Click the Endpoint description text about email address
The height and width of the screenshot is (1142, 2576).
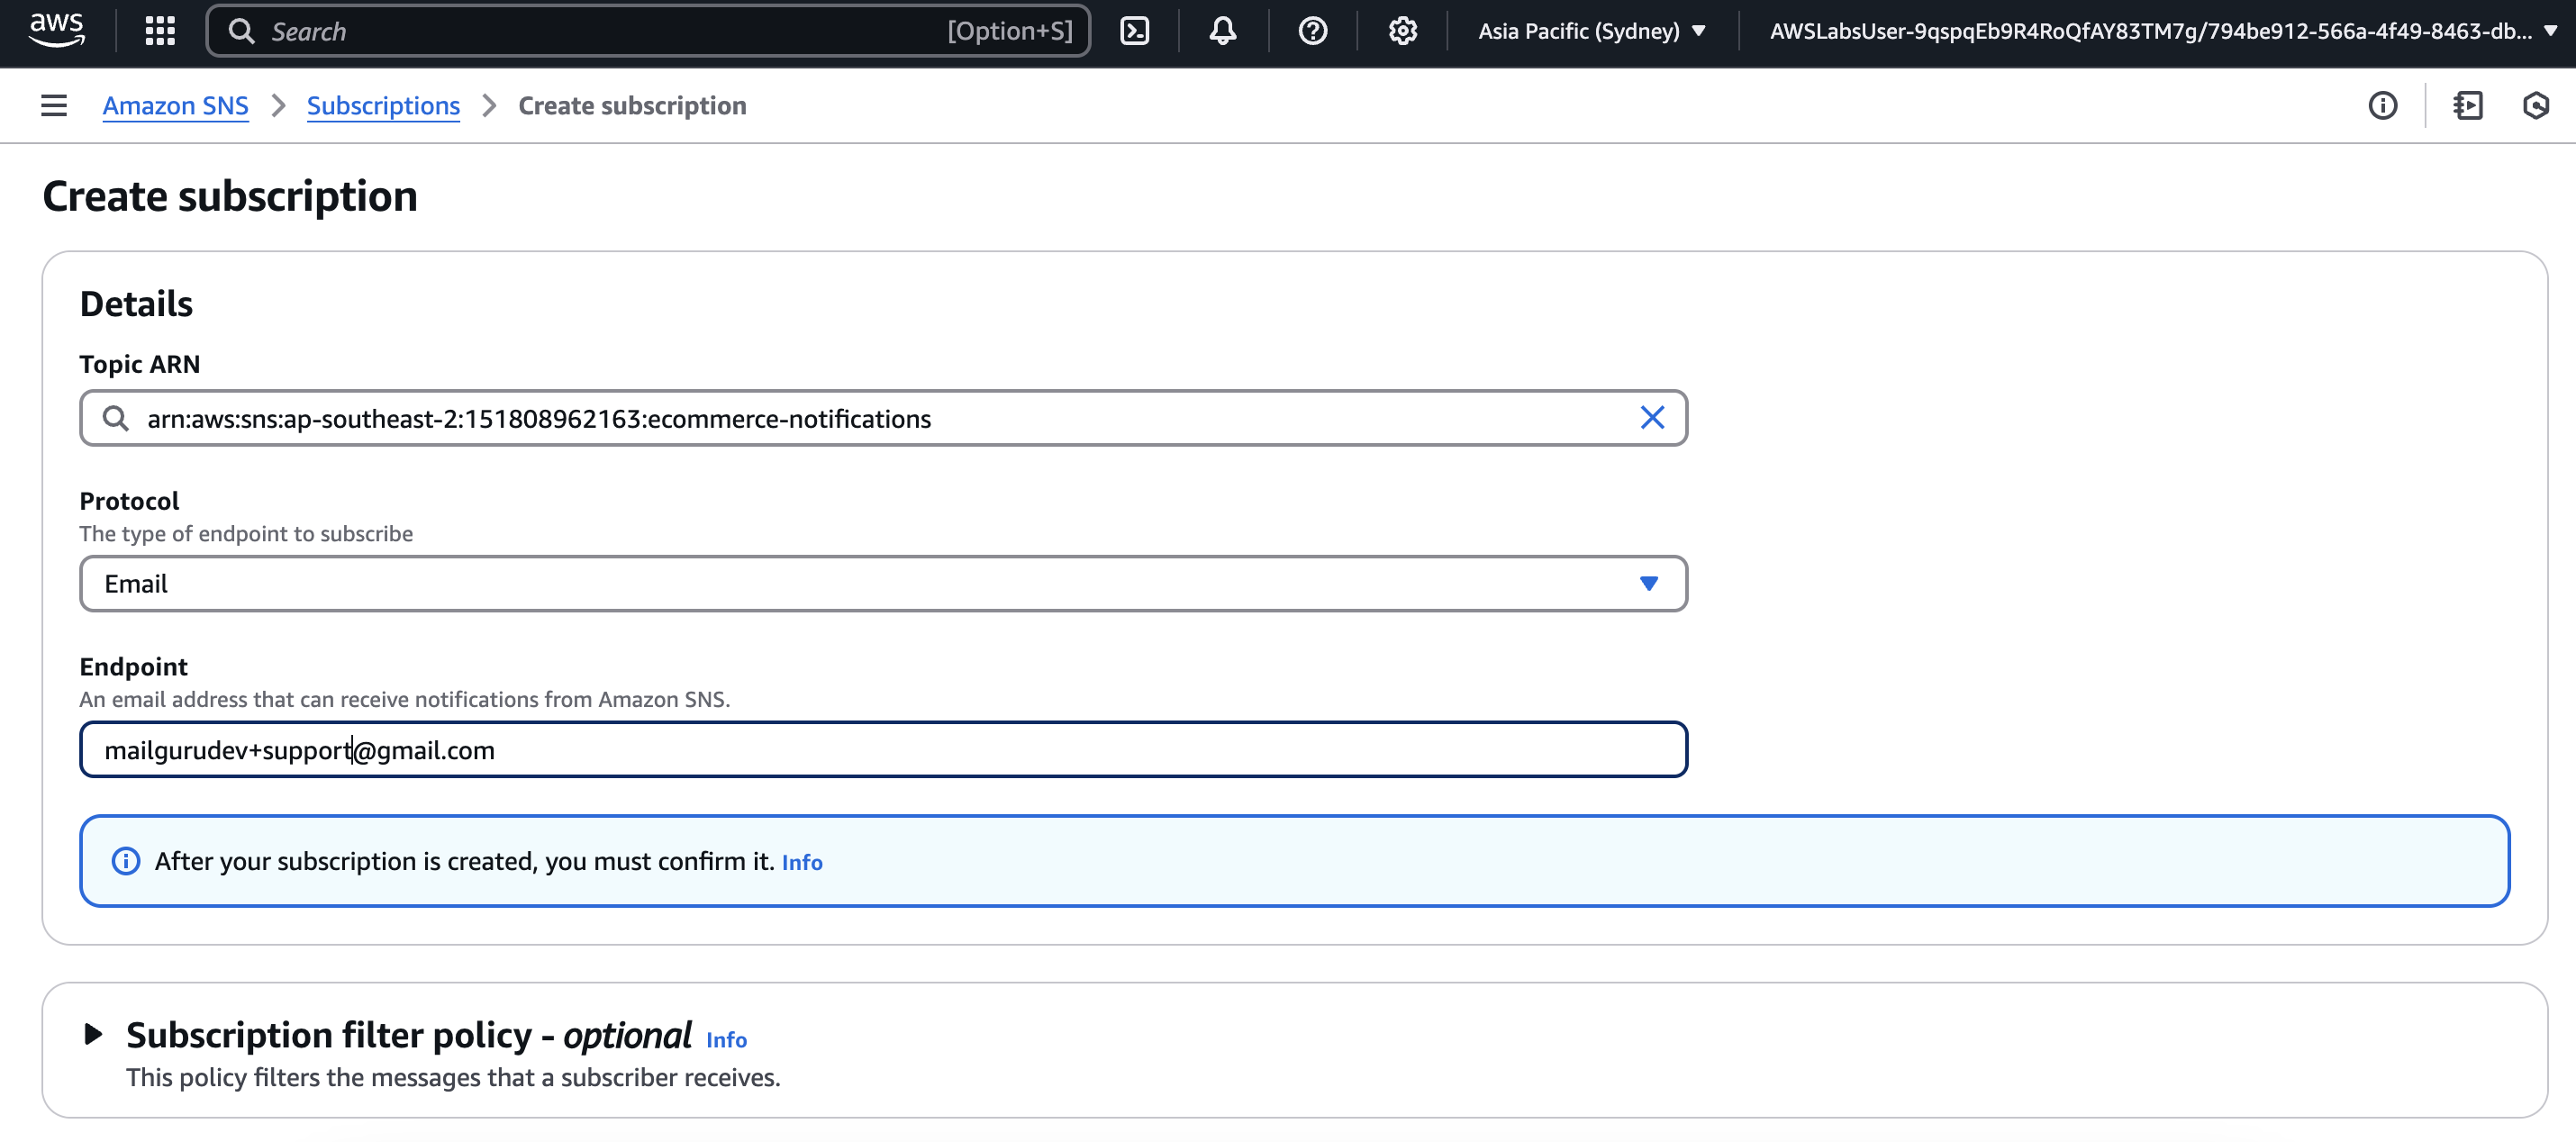pos(405,700)
